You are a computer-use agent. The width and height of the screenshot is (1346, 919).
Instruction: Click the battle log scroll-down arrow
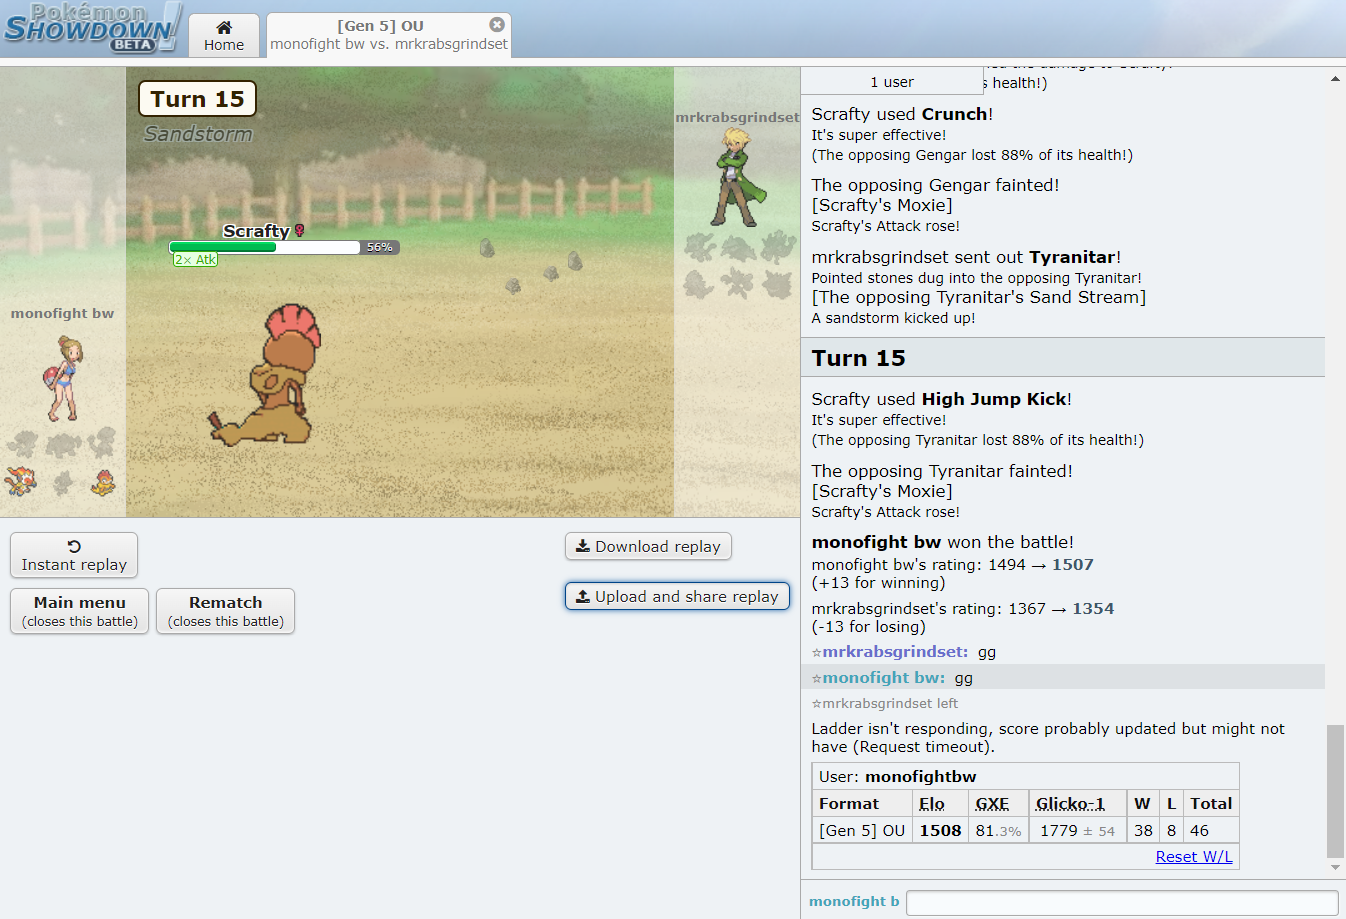tap(1335, 868)
